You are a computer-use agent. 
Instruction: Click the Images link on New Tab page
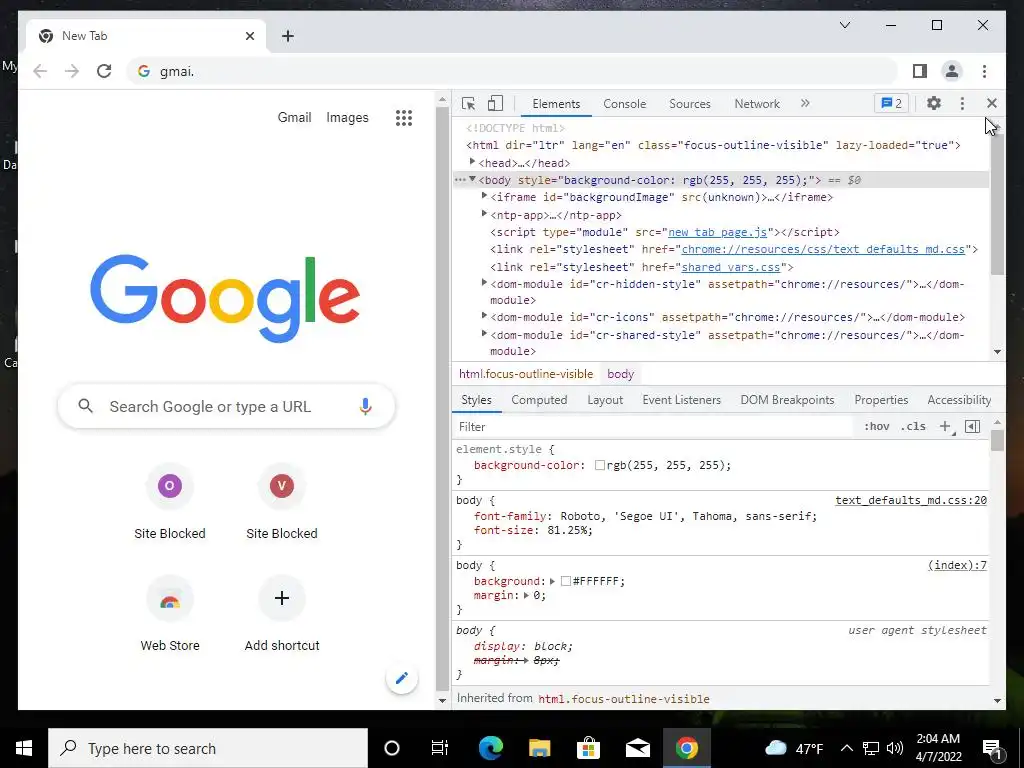click(347, 118)
